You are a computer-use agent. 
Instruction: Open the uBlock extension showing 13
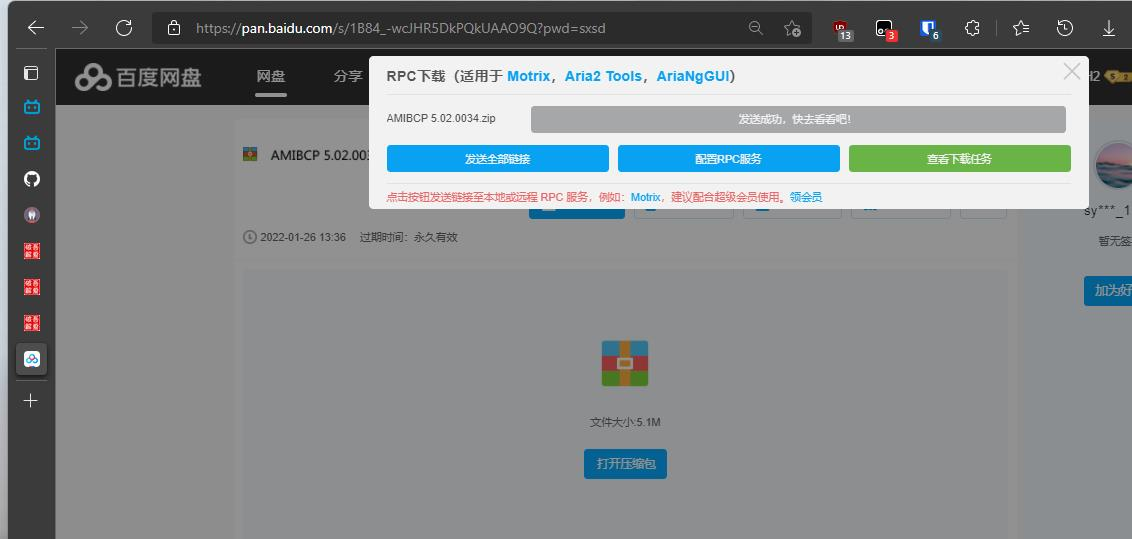pos(841,30)
